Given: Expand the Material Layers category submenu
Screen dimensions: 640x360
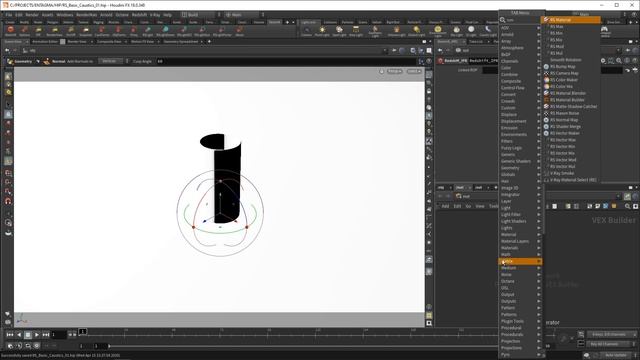Looking at the screenshot, I should [x=520, y=241].
